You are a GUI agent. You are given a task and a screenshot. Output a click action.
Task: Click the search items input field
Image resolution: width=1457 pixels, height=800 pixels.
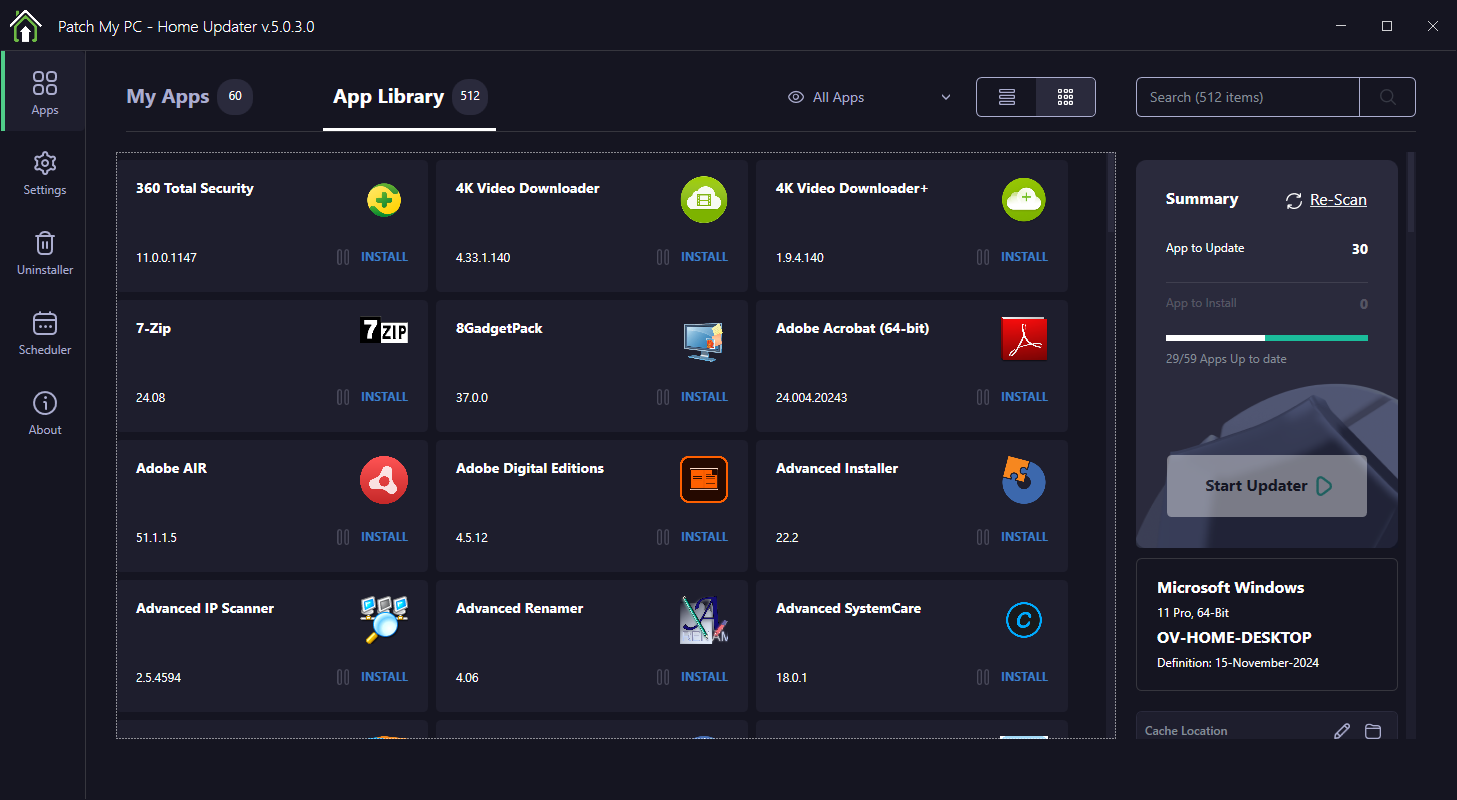pos(1248,97)
